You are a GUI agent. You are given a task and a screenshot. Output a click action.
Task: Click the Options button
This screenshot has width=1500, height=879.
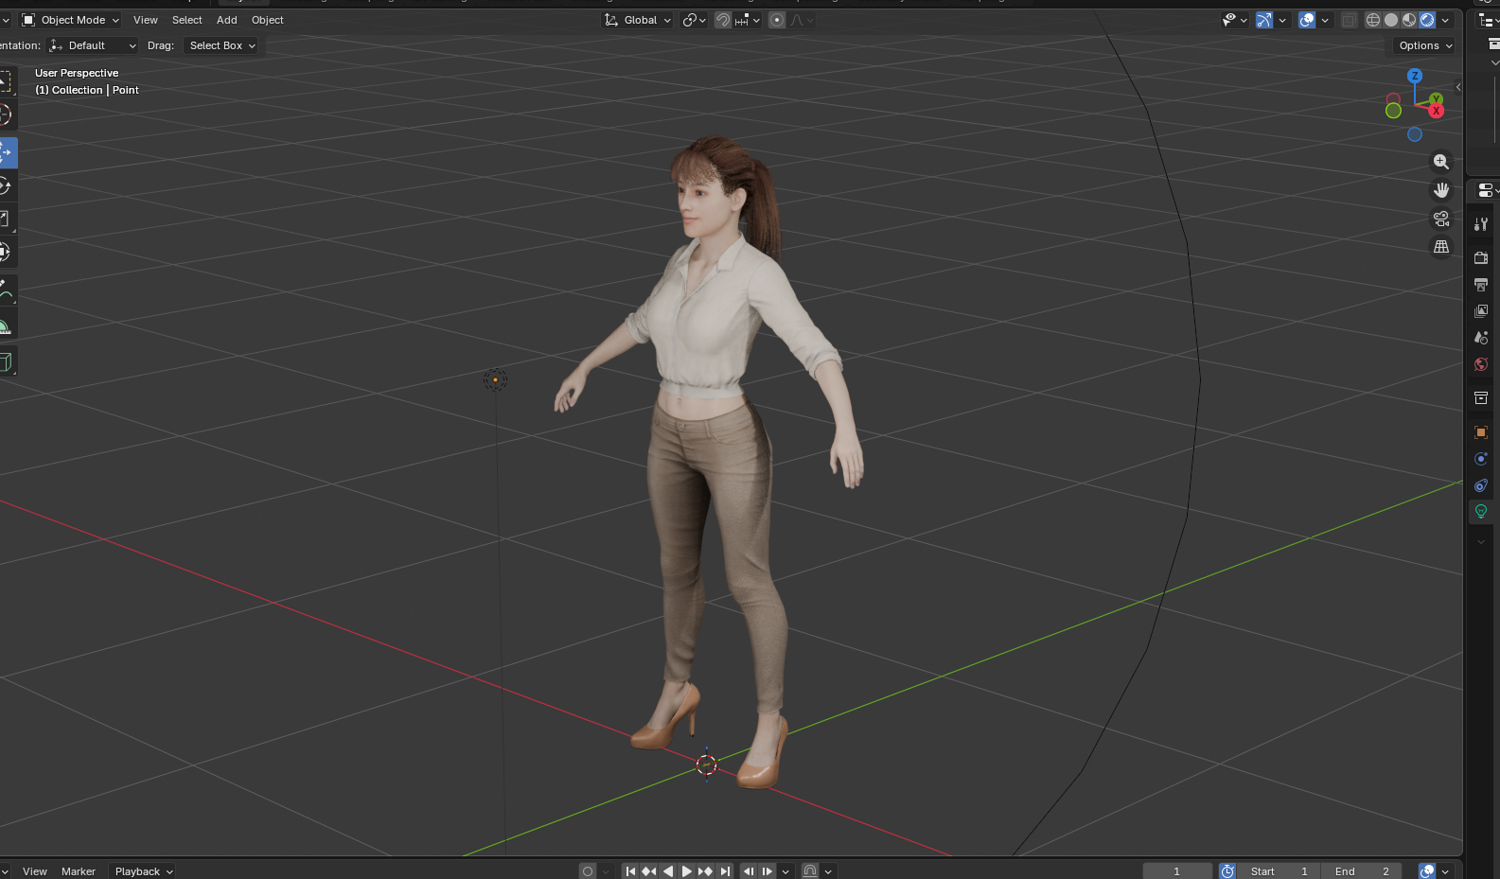pyautogui.click(x=1425, y=46)
